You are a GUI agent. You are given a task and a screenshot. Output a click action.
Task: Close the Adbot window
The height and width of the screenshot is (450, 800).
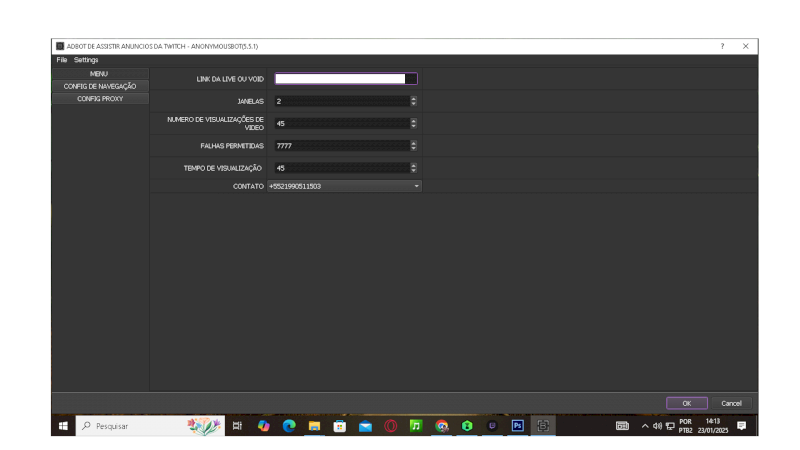[746, 46]
